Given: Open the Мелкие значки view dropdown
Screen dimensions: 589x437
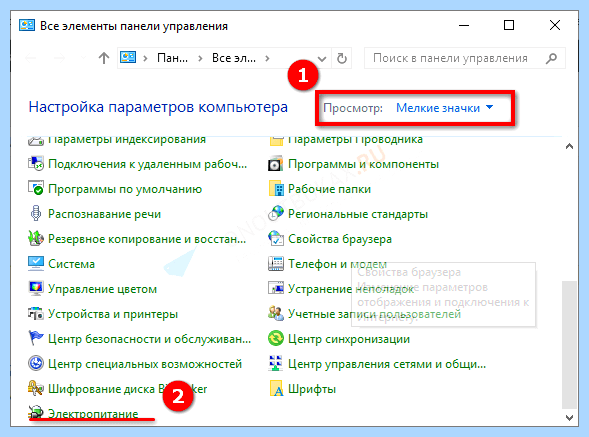Looking at the screenshot, I should click(x=444, y=108).
